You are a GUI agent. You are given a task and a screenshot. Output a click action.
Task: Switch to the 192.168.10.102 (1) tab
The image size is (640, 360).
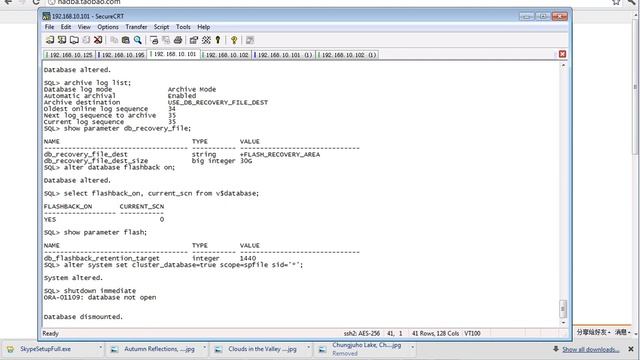pos(348,55)
